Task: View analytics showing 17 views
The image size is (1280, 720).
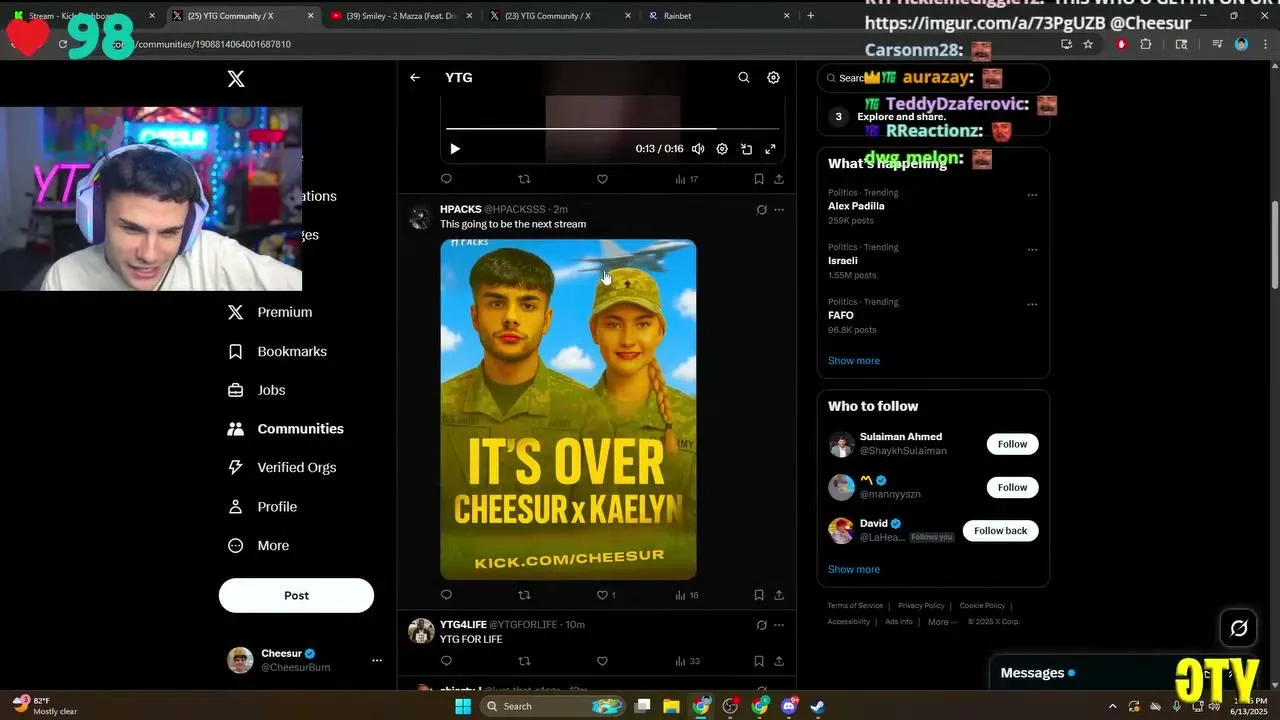Action: point(686,179)
